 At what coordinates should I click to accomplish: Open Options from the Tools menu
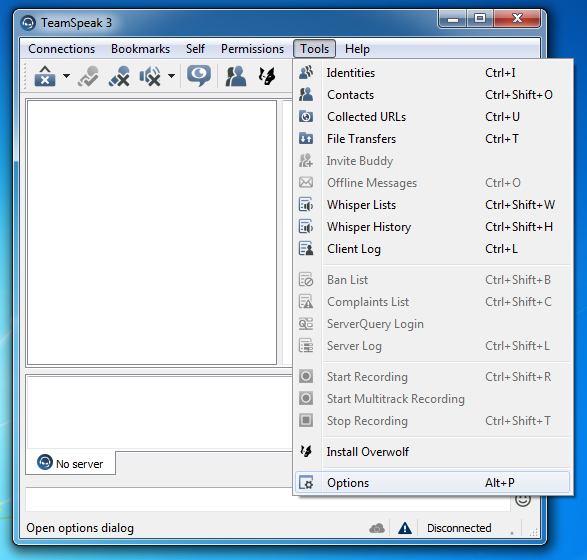coord(432,483)
